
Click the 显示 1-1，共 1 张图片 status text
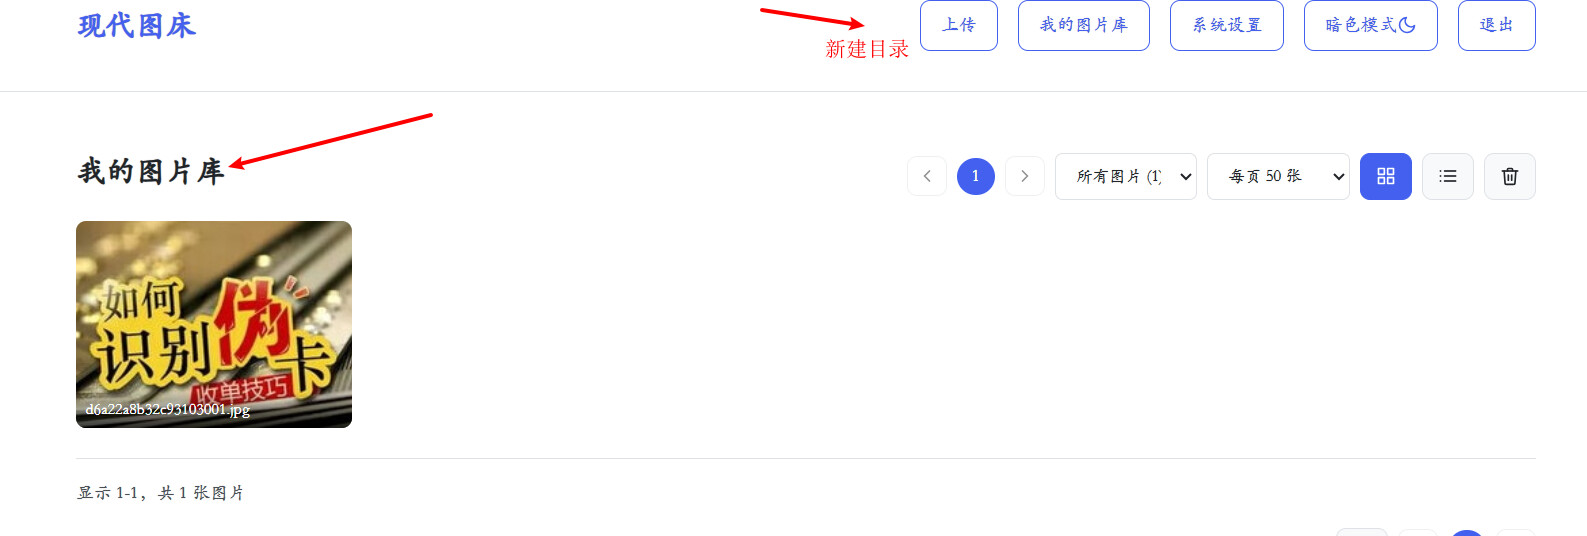(161, 493)
